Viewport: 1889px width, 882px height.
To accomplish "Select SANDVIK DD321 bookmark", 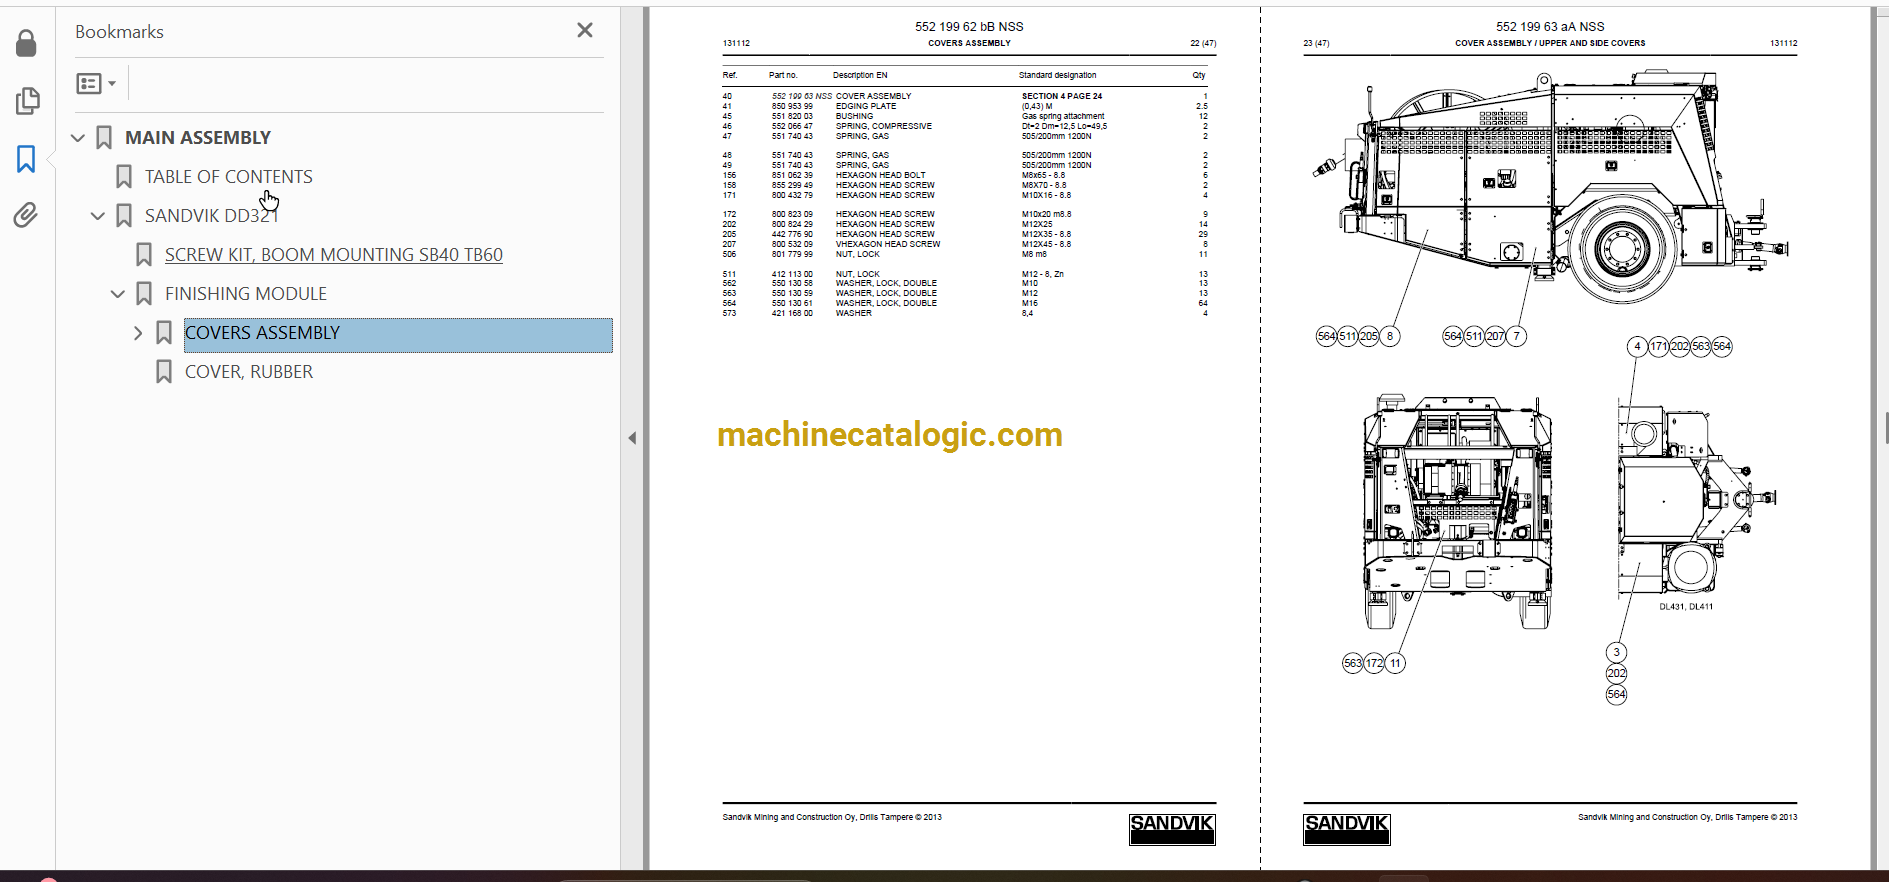I will tap(211, 216).
